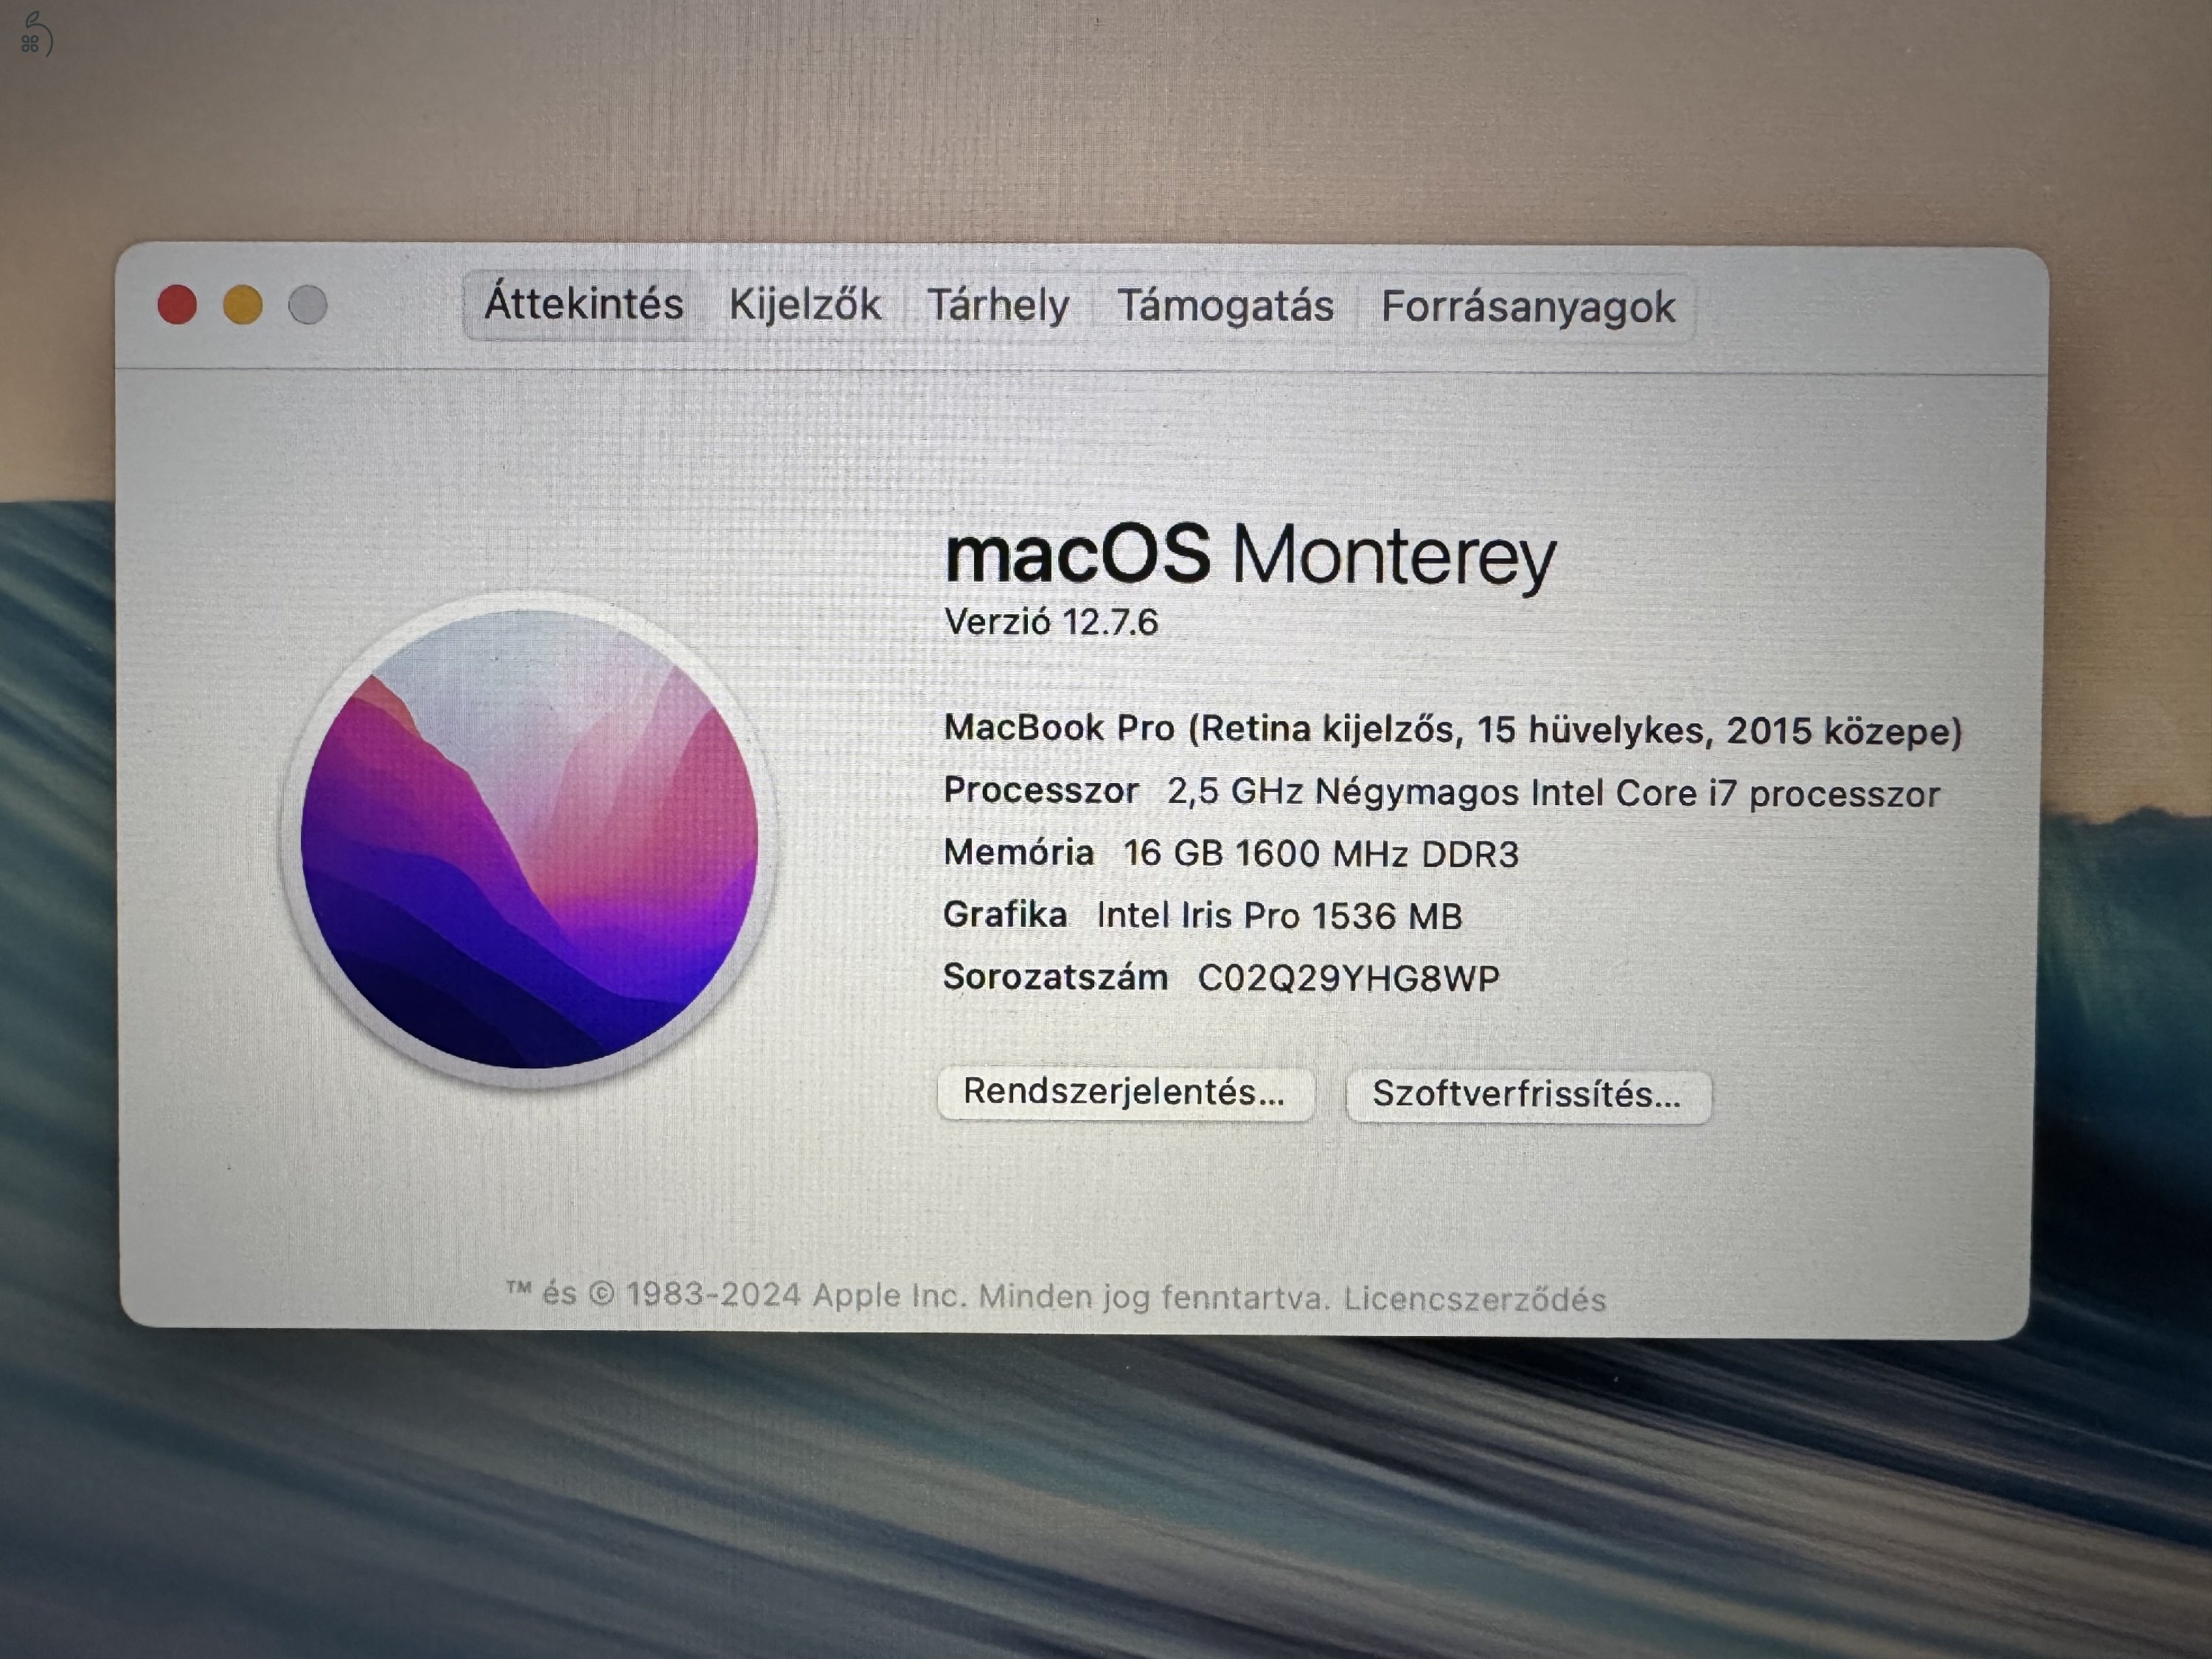Click the Rendszerjelentés... button
The image size is (2212, 1659).
(x=1125, y=1092)
